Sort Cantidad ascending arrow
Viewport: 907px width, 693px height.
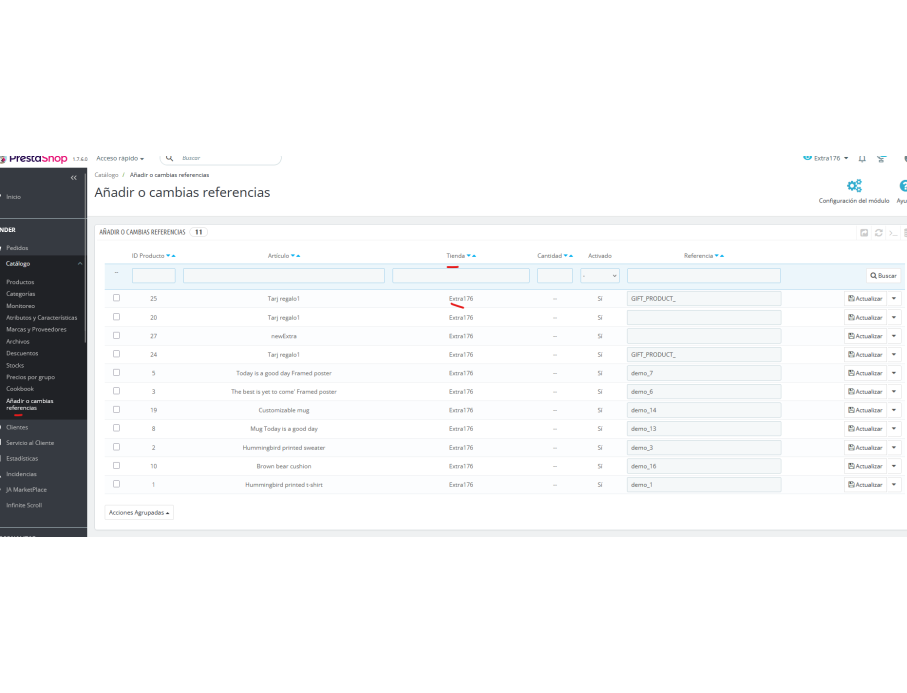571,256
